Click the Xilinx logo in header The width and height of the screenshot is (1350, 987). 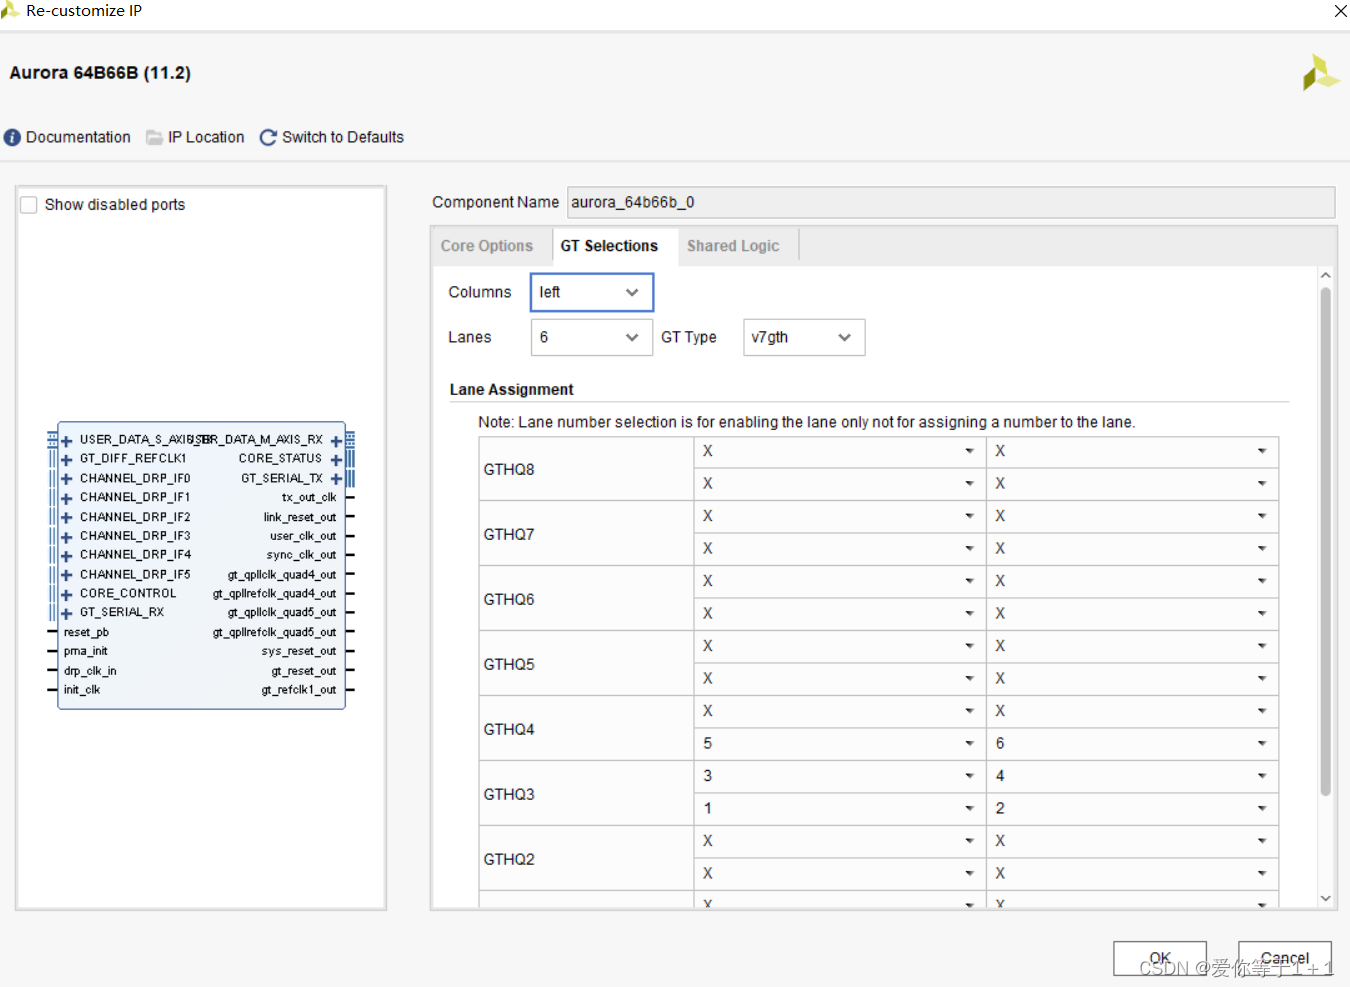point(1320,73)
